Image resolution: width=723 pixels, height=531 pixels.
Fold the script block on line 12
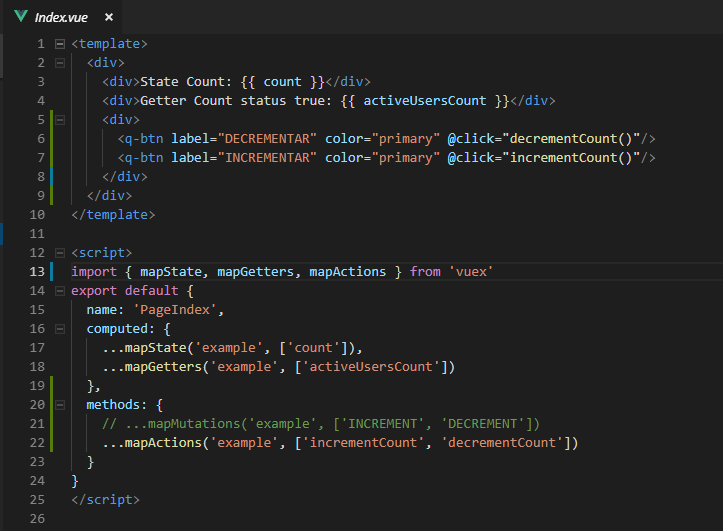(x=61, y=253)
